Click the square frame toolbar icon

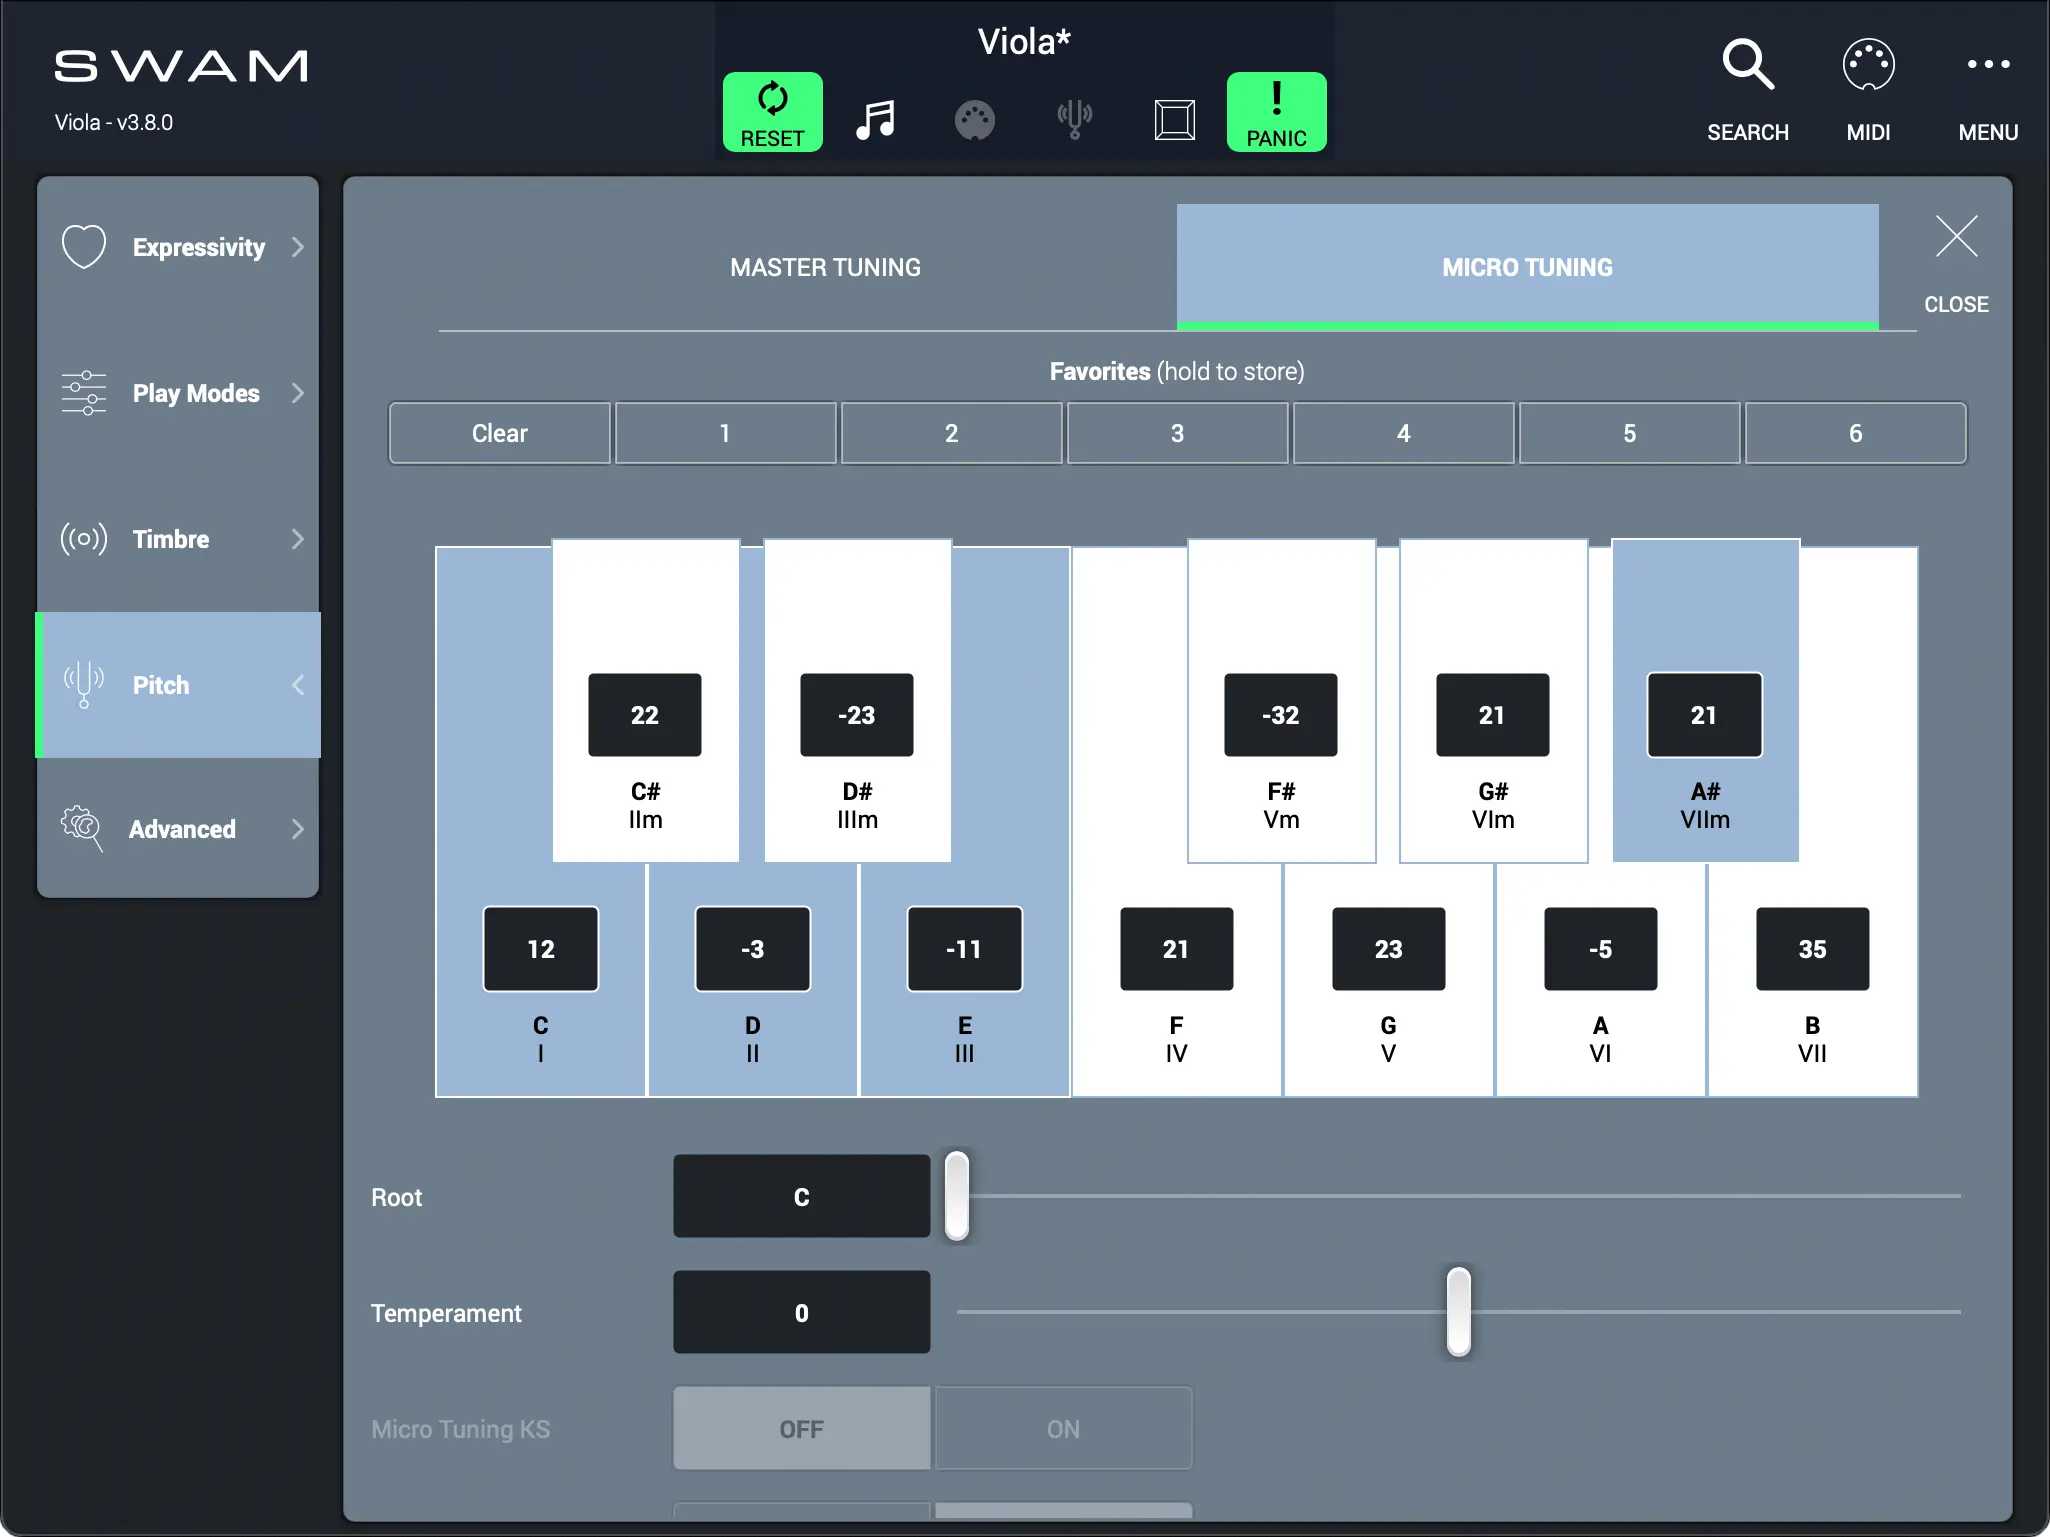[1174, 120]
